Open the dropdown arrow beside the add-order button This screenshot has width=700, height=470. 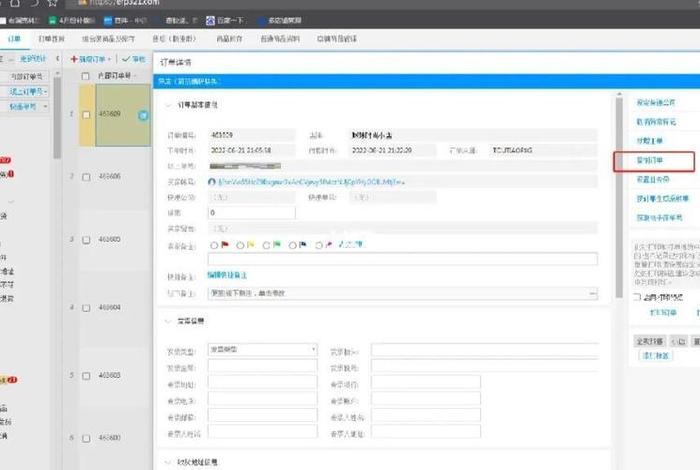pyautogui.click(x=109, y=59)
